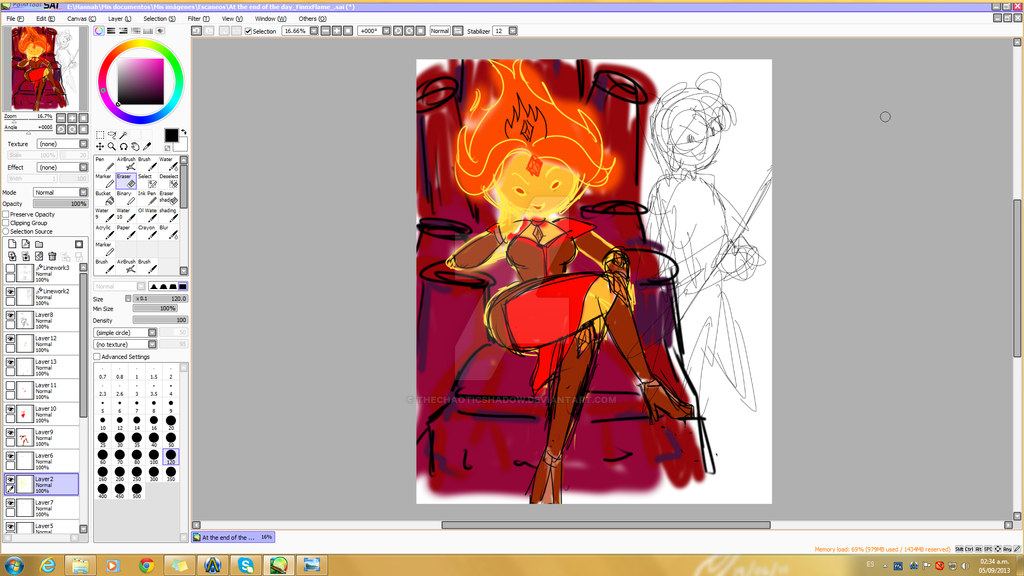1024x576 pixels.
Task: Enable Clipping Group
Action: click(x=6, y=223)
